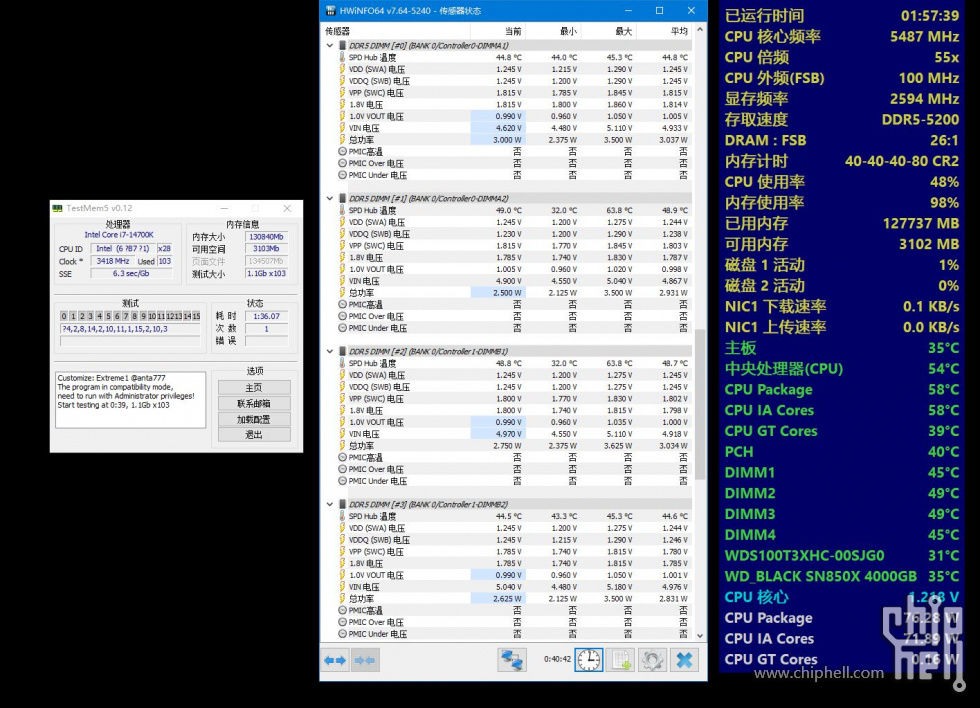Click lightning icon beside DIMM [#2] 1.0V VOUT 电压

click(342, 422)
